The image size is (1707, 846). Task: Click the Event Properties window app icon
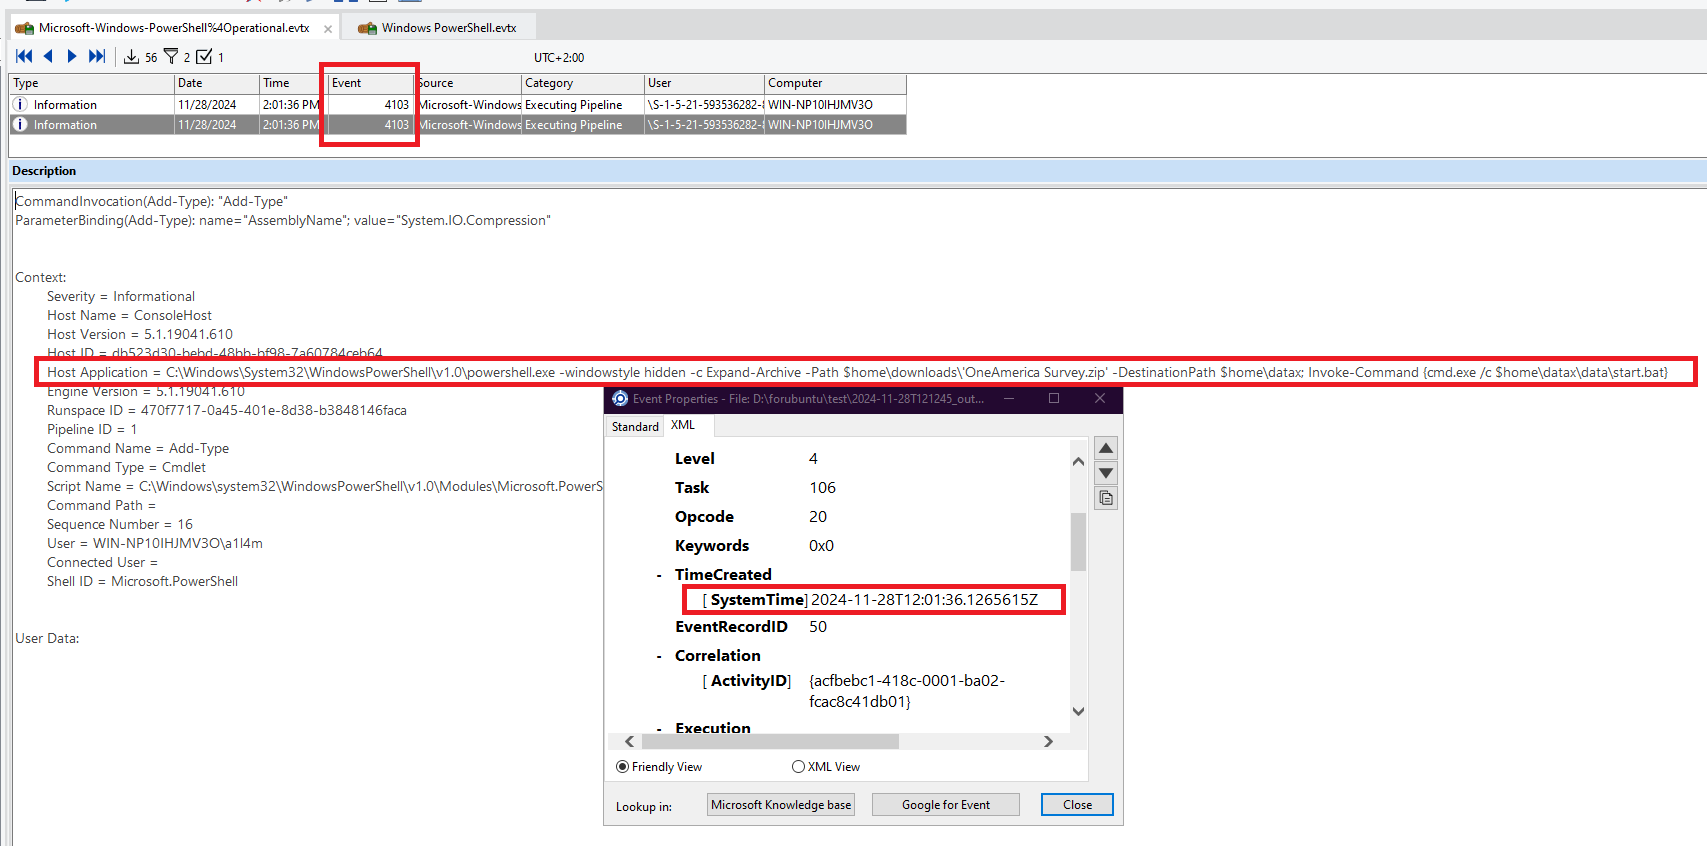620,398
